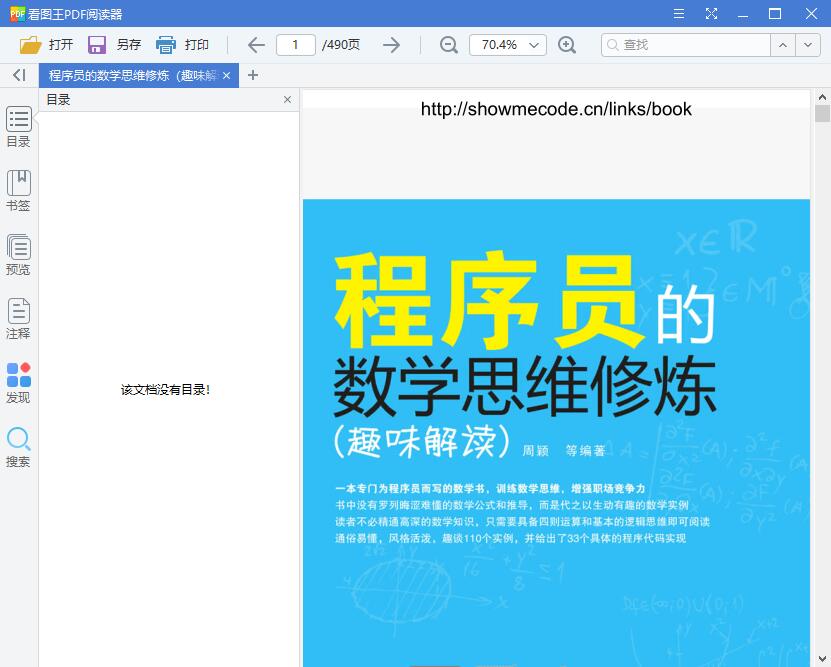The width and height of the screenshot is (831, 667).
Task: Open the 注释 annotations sidebar panel
Action: pos(19,319)
